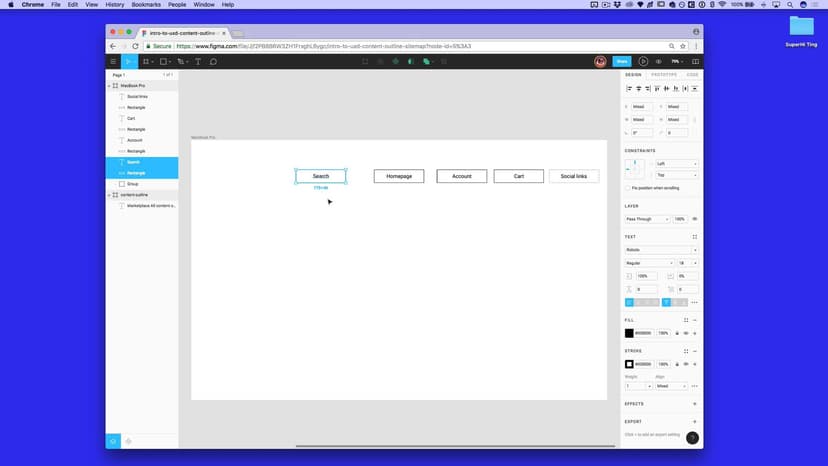Open the Roboto font family dropdown
Viewport: 828px width, 466px height.
click(x=660, y=250)
